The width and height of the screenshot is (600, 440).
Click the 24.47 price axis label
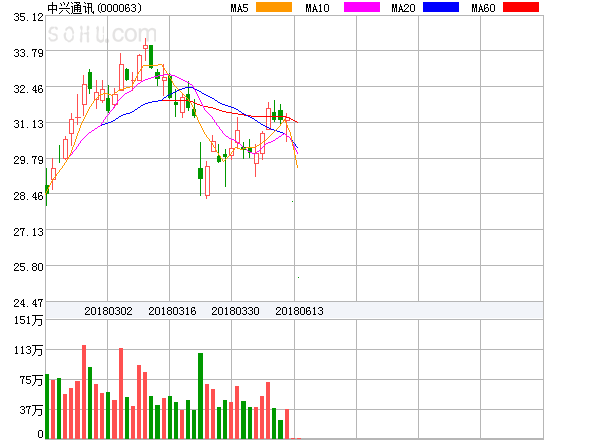tap(28, 303)
